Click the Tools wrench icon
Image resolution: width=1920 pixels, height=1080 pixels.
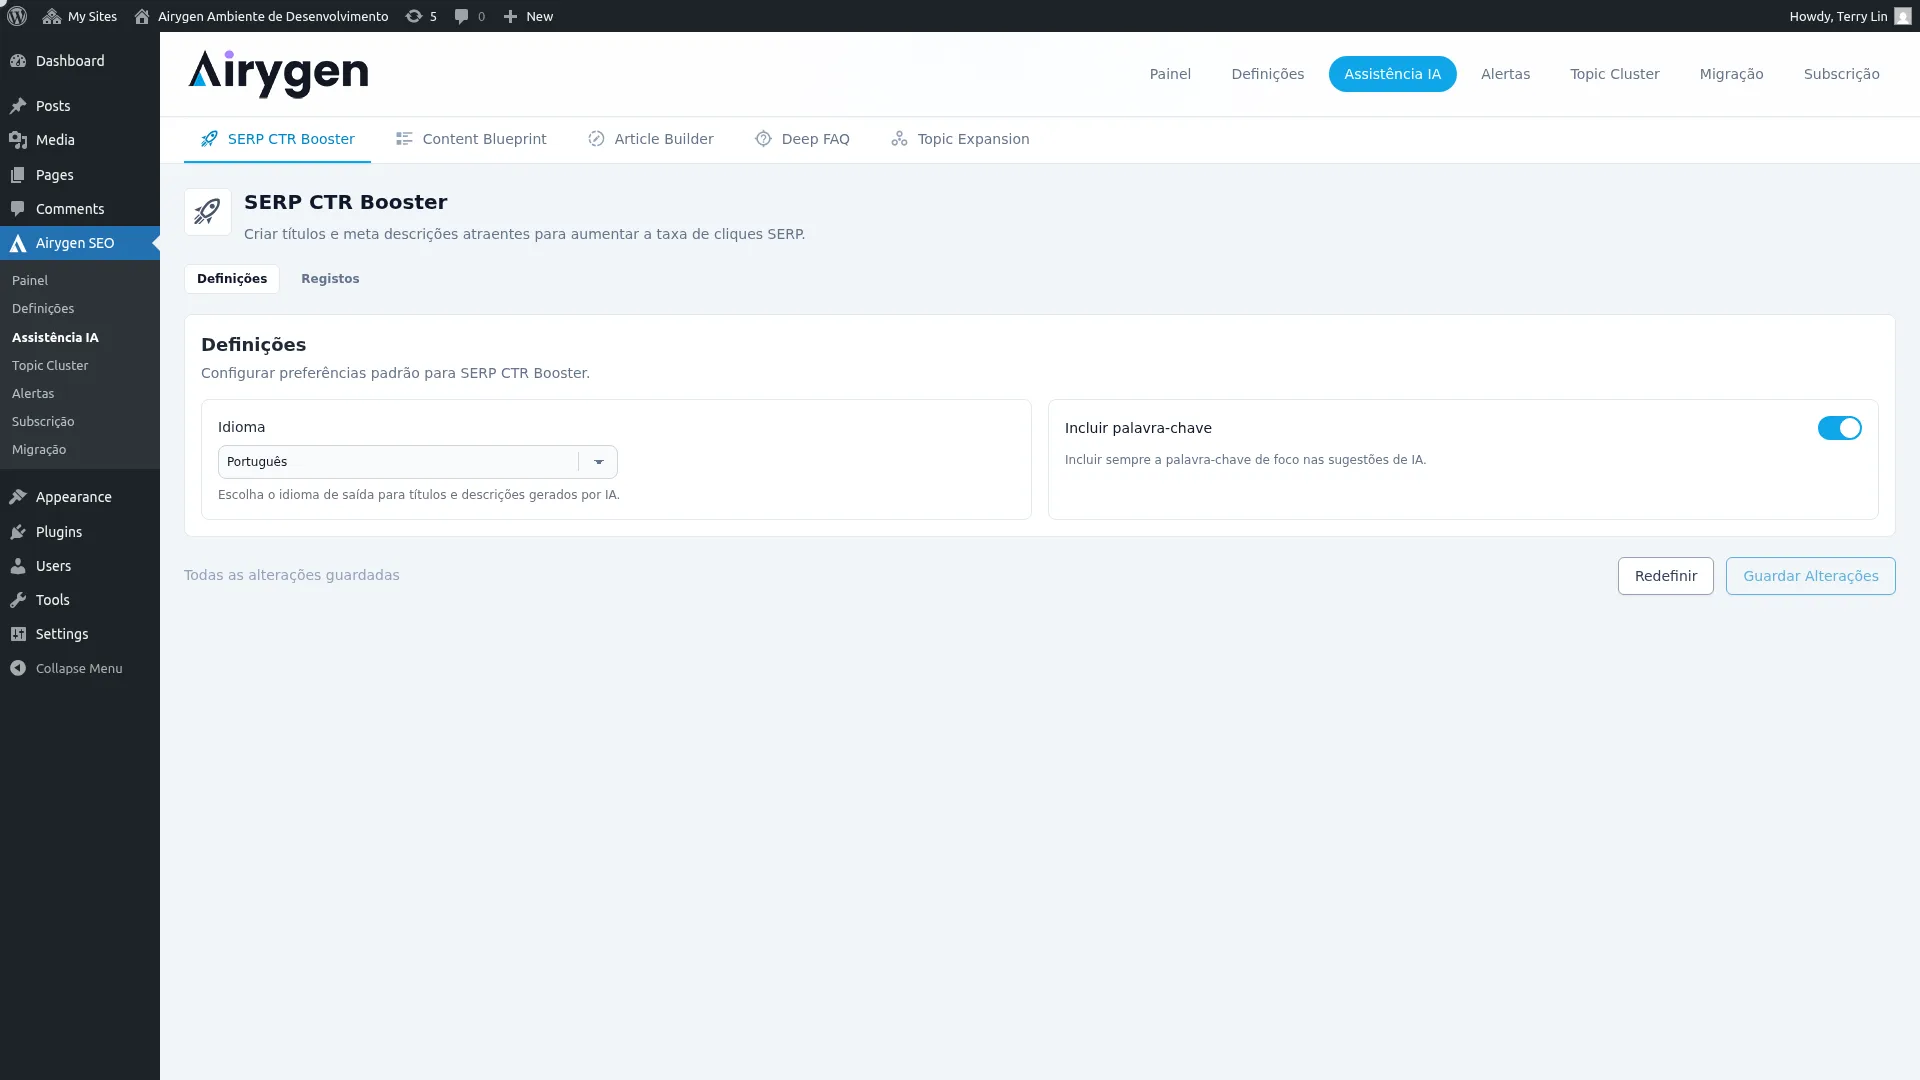(18, 600)
